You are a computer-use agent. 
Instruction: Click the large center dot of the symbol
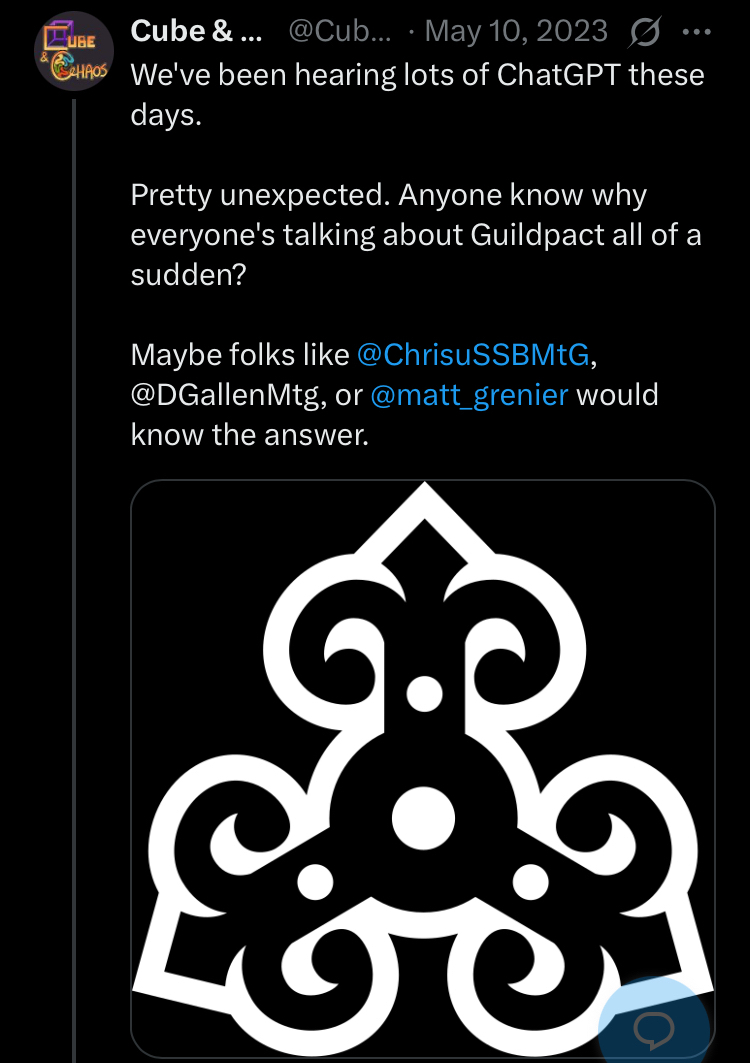[x=423, y=820]
